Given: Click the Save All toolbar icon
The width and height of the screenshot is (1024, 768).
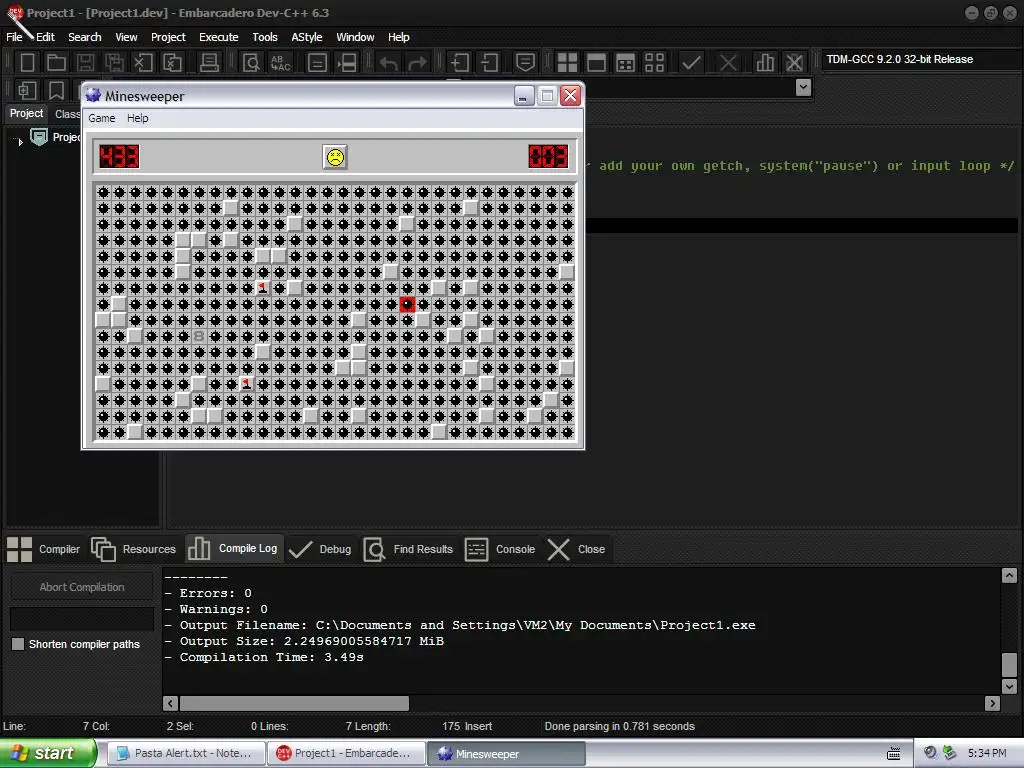Looking at the screenshot, I should pyautogui.click(x=114, y=63).
